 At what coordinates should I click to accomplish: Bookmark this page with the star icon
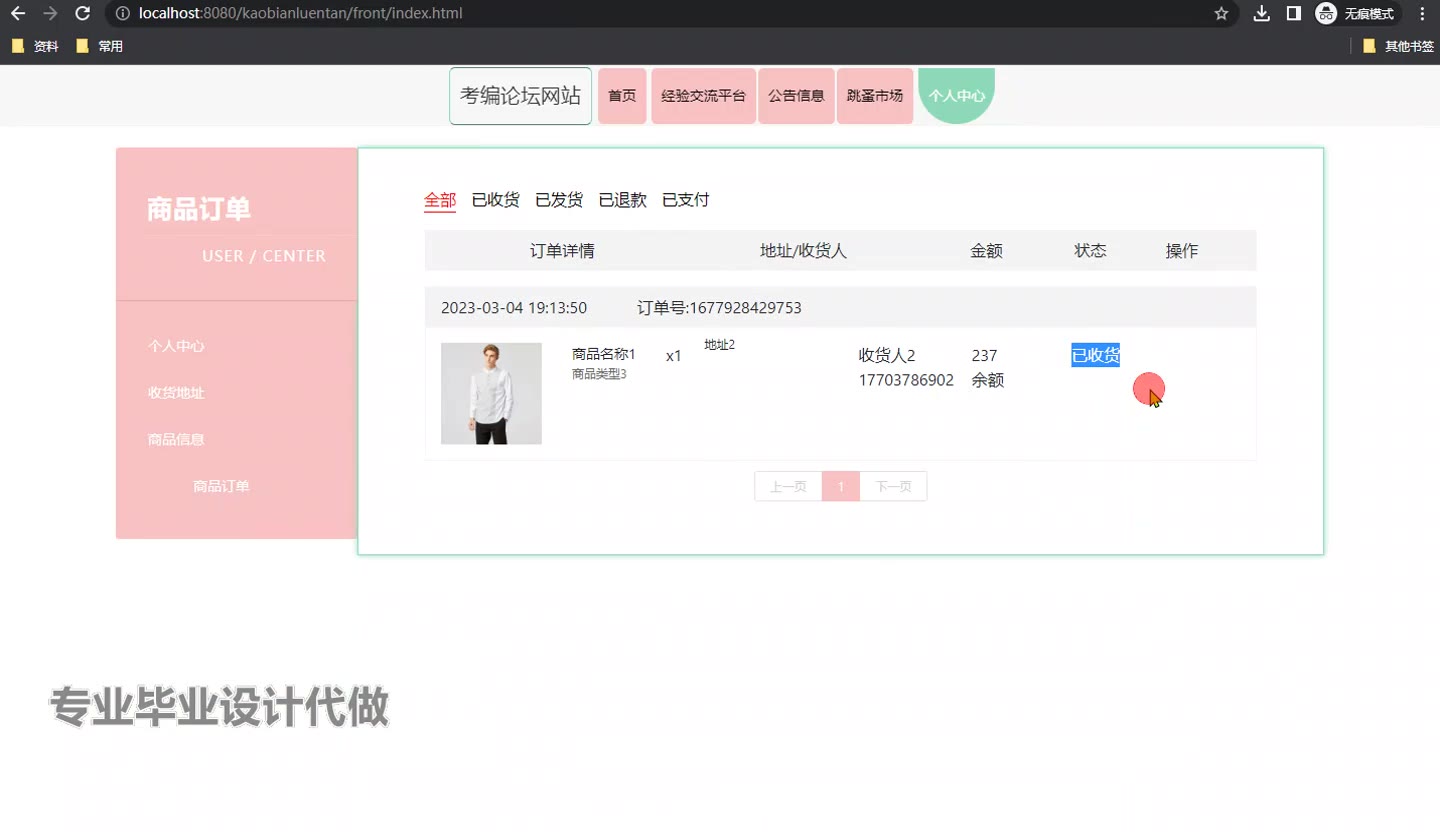[1221, 14]
